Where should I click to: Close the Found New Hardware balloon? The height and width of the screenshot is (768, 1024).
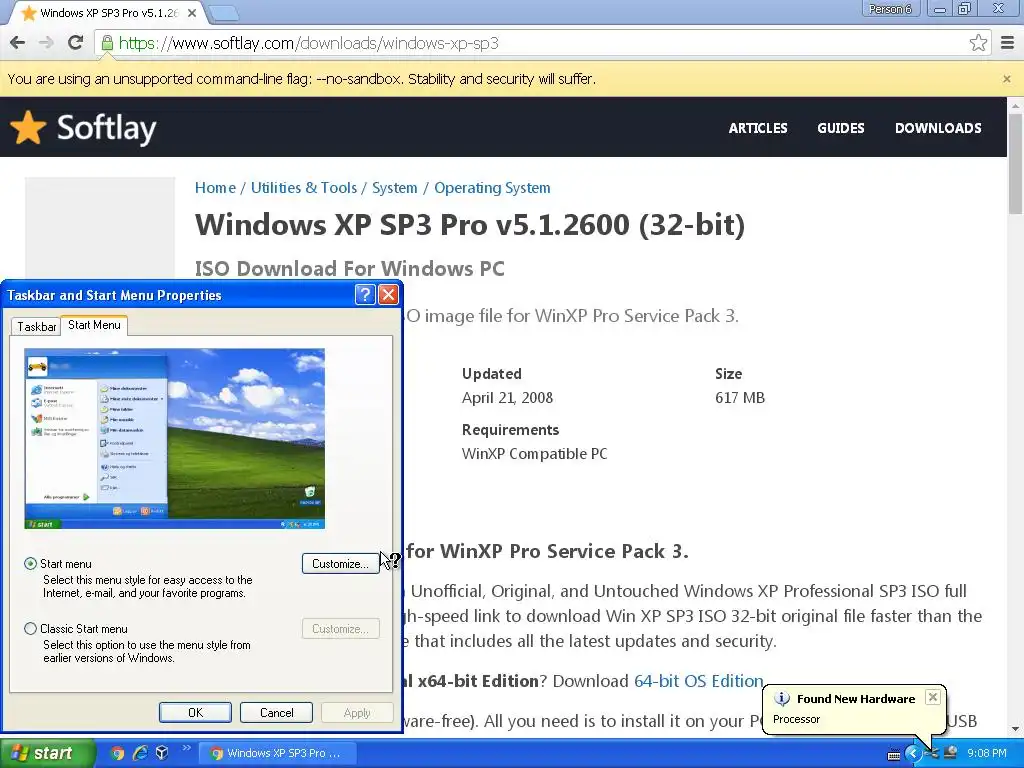pyautogui.click(x=933, y=697)
